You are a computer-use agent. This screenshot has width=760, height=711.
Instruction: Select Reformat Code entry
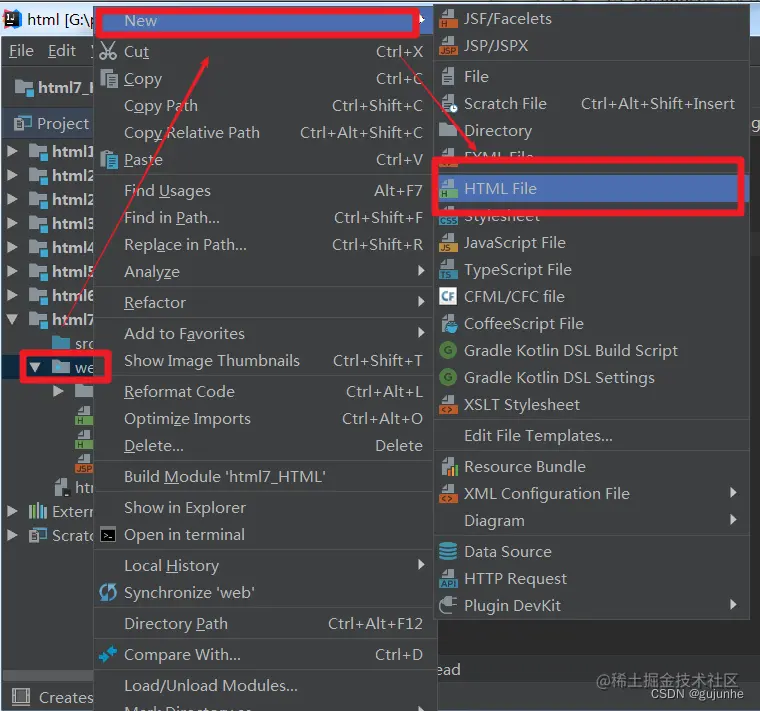pos(262,392)
